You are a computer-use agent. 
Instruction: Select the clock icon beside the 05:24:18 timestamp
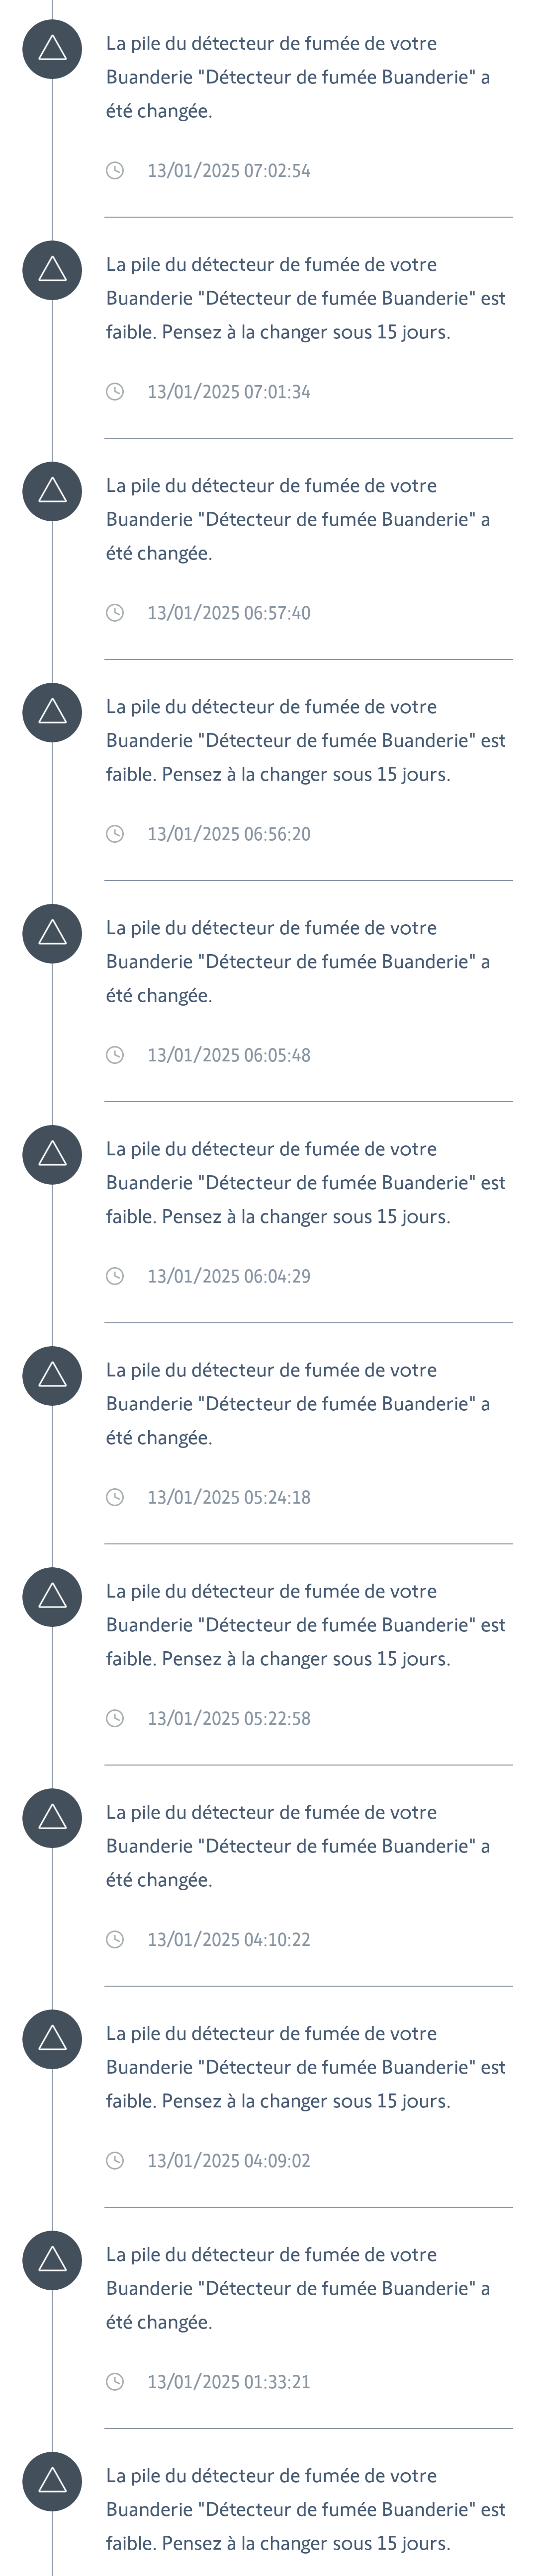point(115,1497)
